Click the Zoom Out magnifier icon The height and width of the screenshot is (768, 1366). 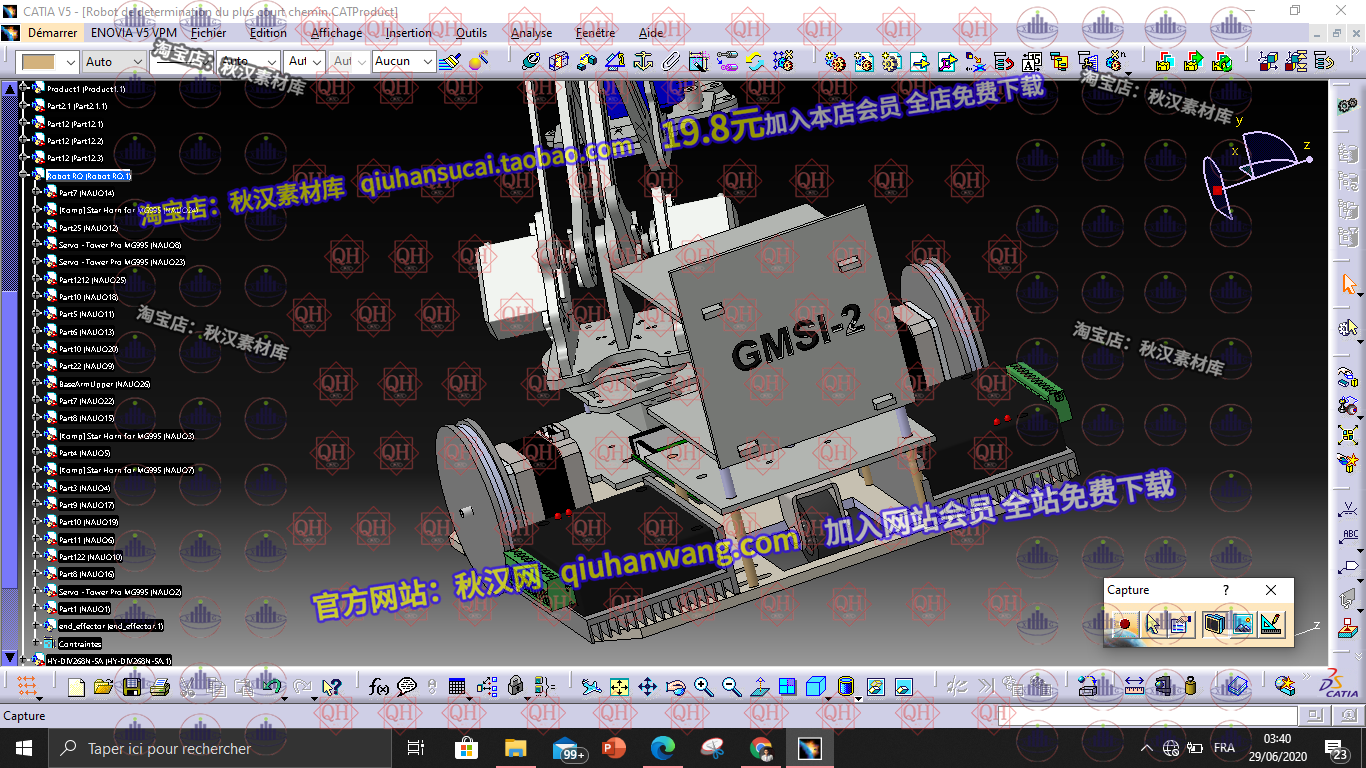pos(732,687)
